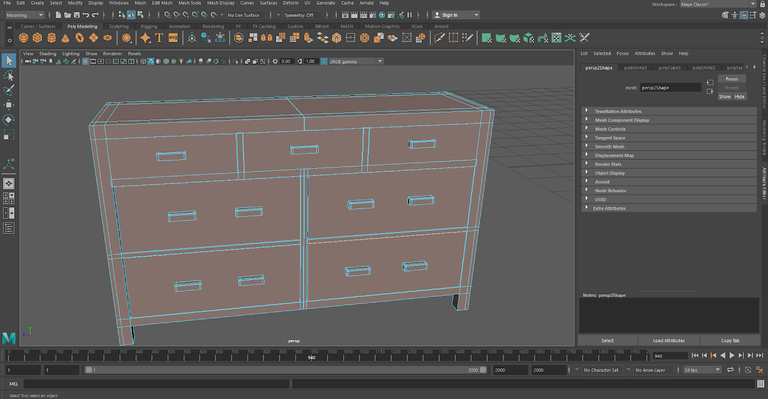Create a polygon torus from shelf
Image resolution: width=768 pixels, height=399 pixels.
(79, 38)
